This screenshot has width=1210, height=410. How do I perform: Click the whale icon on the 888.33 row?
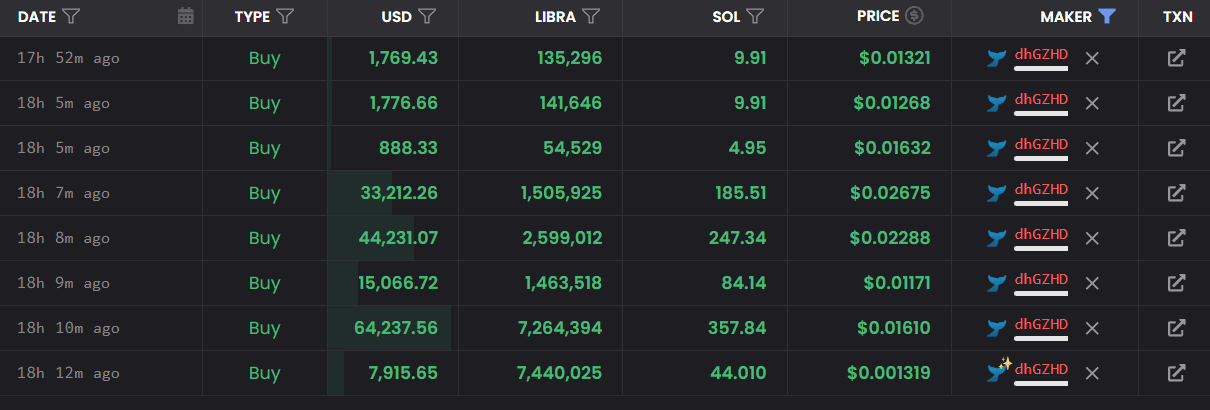click(x=996, y=148)
